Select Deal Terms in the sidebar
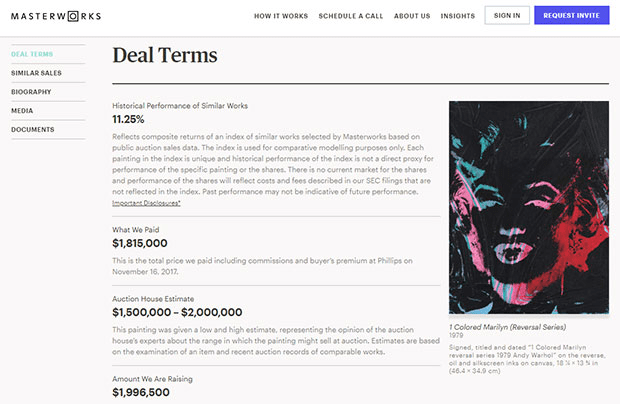This screenshot has height=404, width=620. pyautogui.click(x=33, y=54)
